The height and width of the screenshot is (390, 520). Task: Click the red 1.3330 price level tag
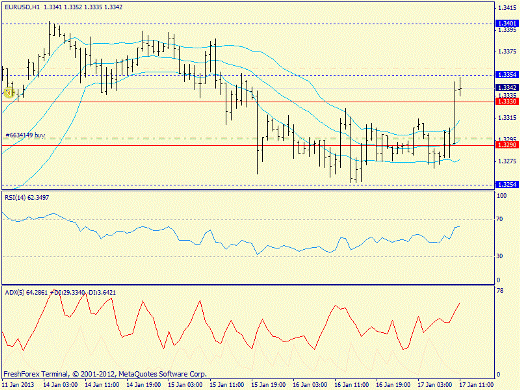pyautogui.click(x=507, y=101)
